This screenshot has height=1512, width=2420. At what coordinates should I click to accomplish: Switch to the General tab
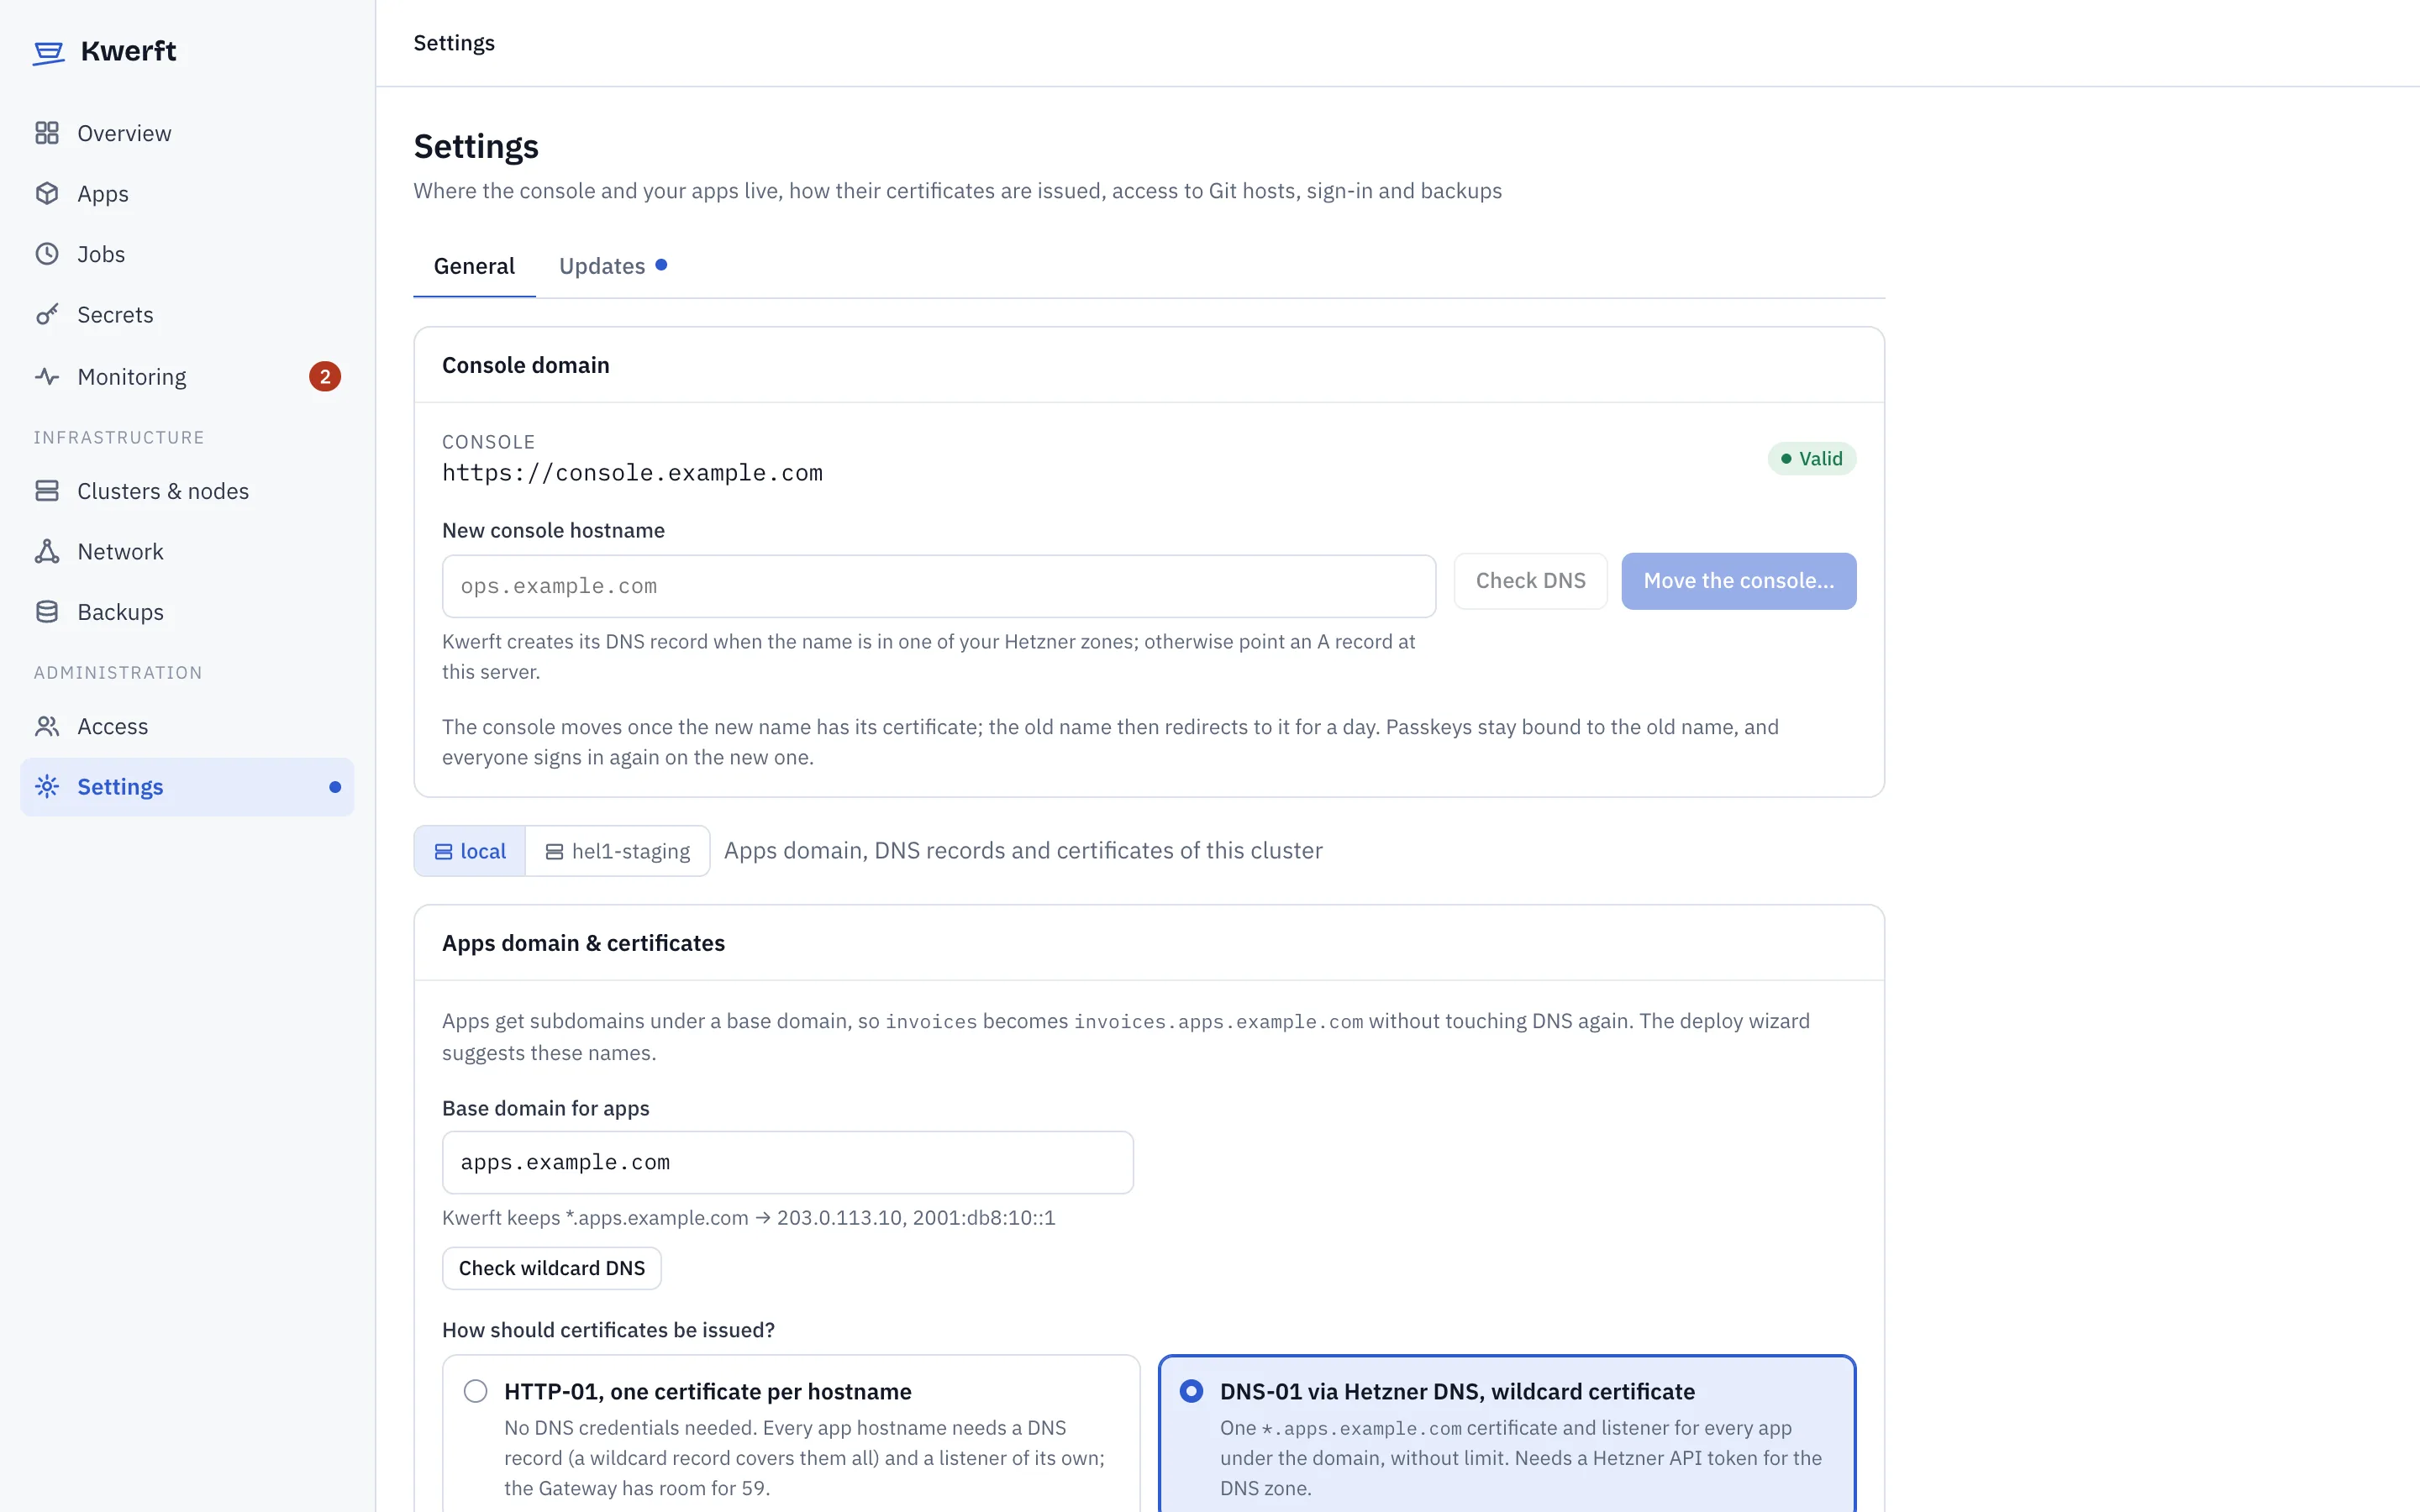point(474,266)
